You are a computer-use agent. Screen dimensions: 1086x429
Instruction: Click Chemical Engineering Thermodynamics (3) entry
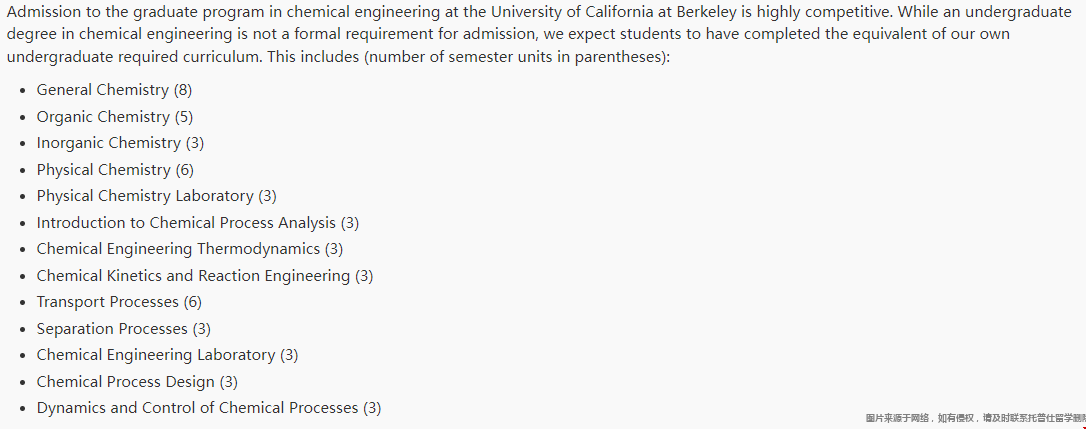click(x=190, y=249)
